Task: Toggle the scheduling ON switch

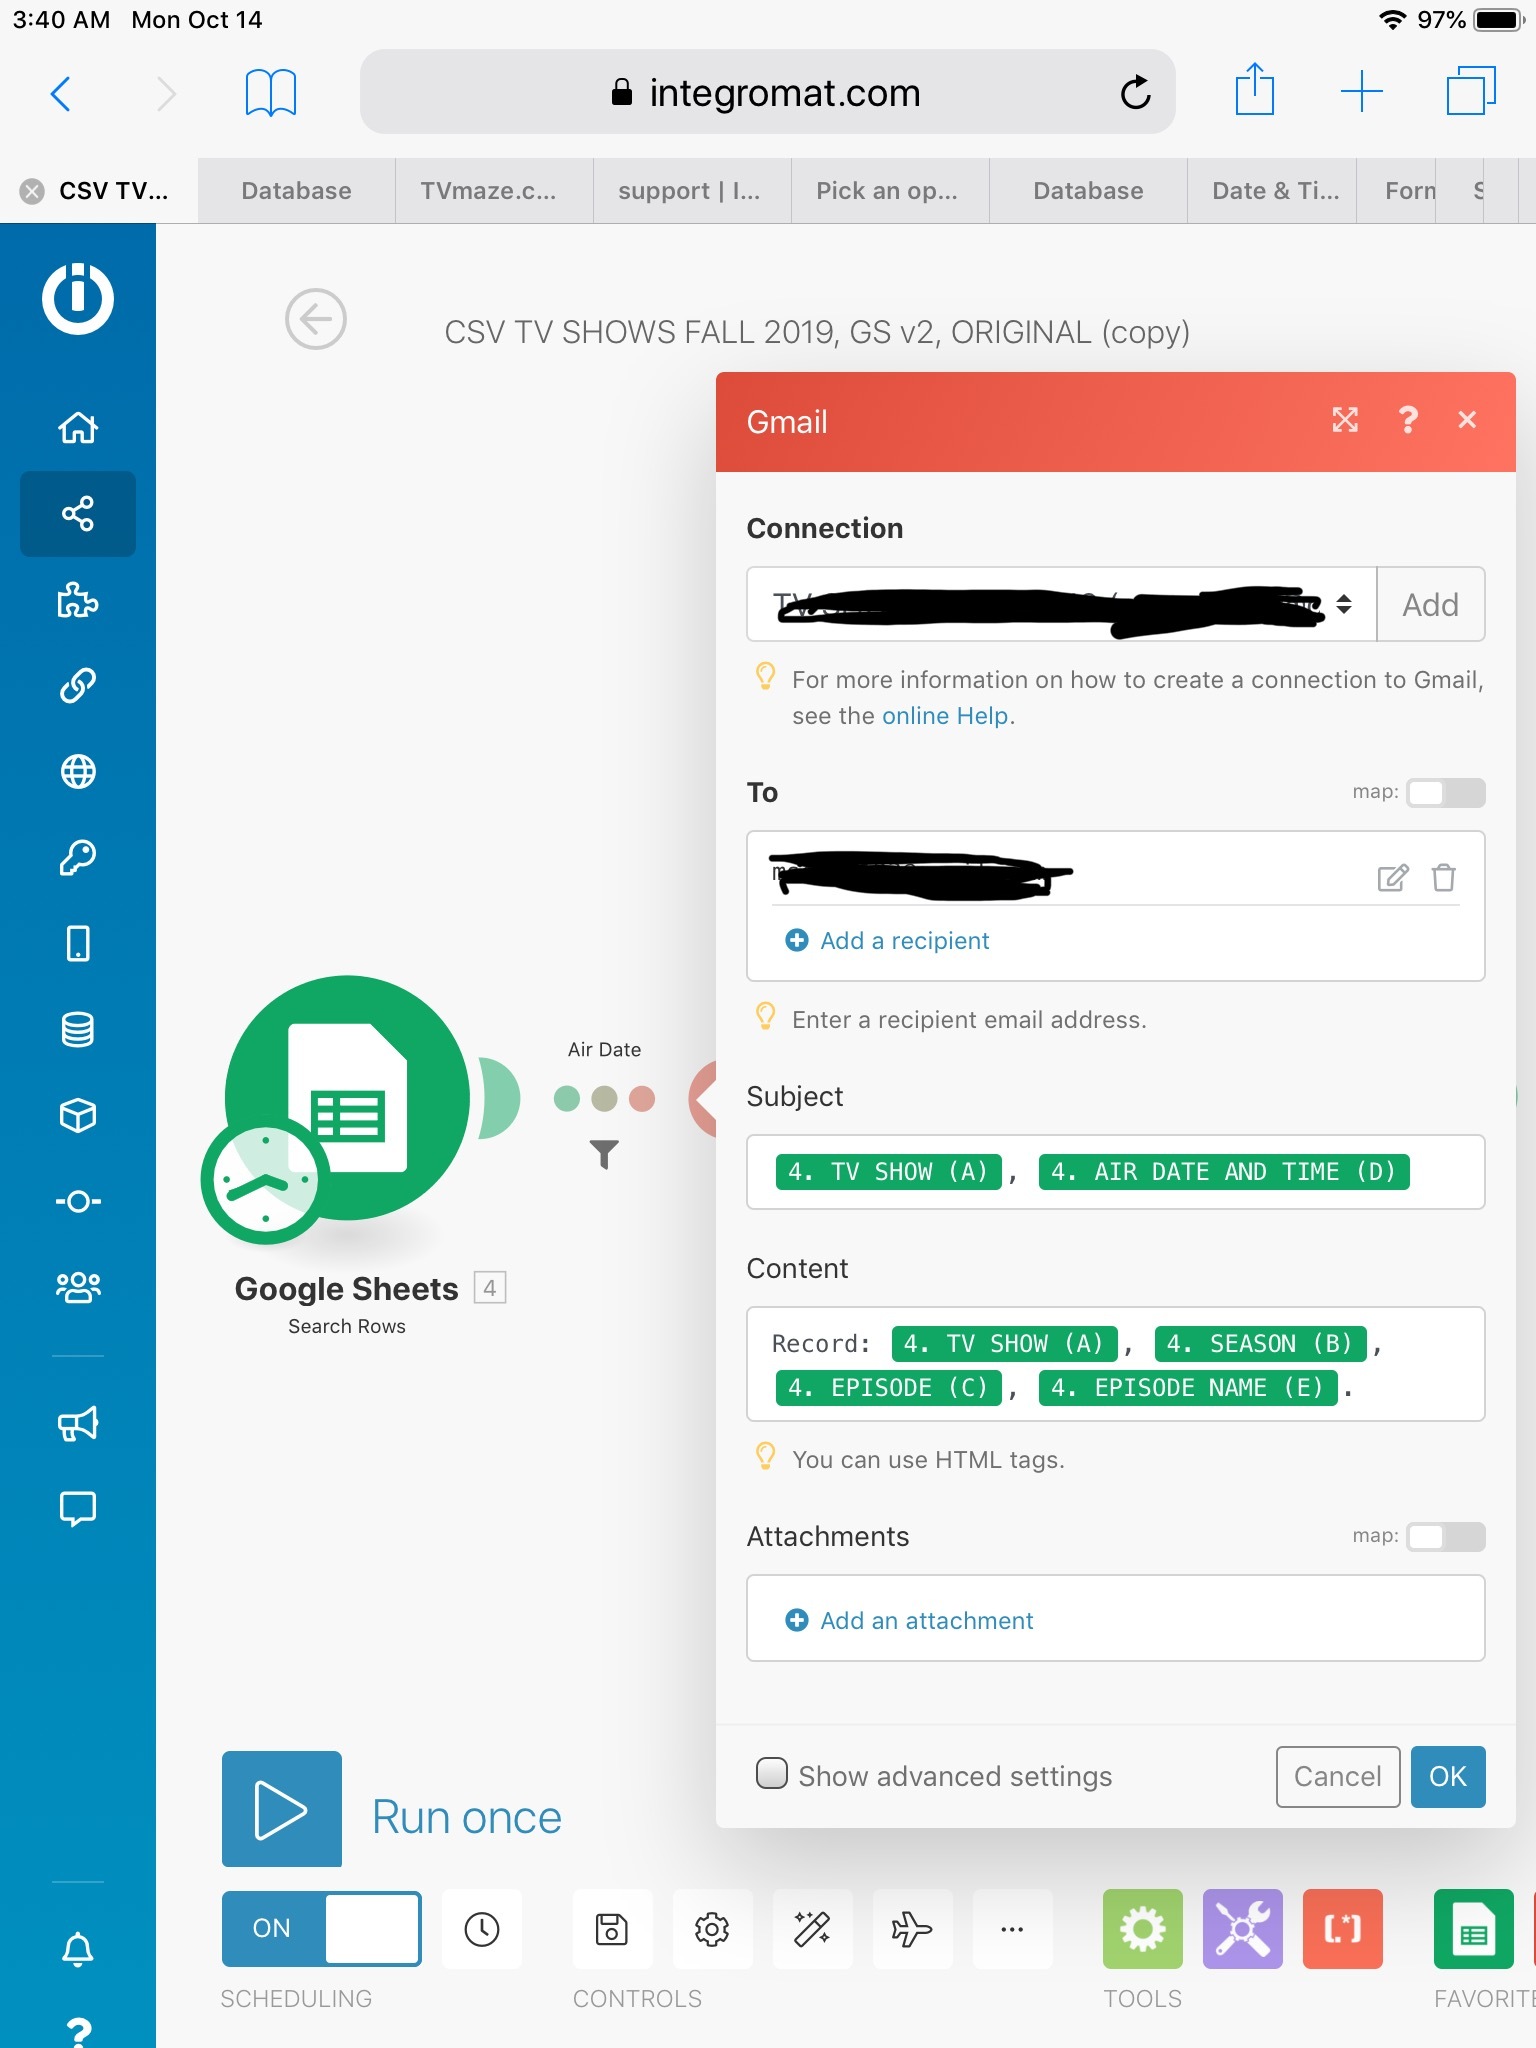Action: 321,1929
